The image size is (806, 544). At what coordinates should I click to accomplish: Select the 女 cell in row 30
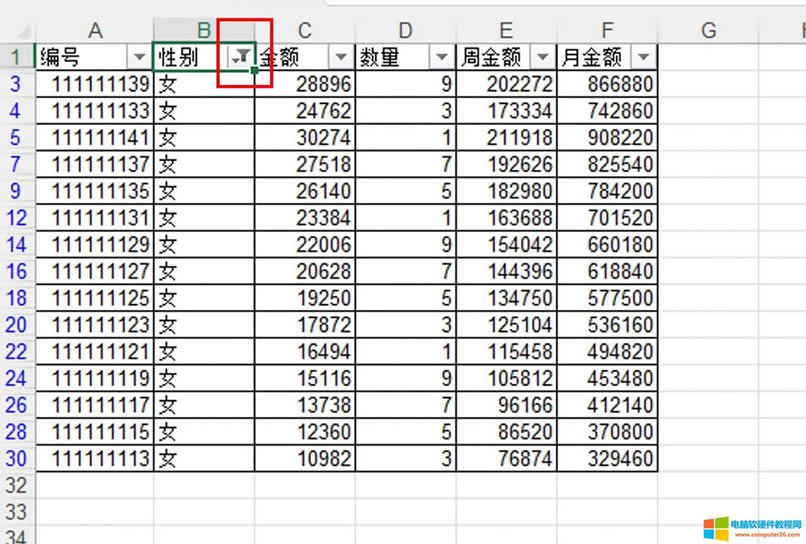[x=204, y=458]
